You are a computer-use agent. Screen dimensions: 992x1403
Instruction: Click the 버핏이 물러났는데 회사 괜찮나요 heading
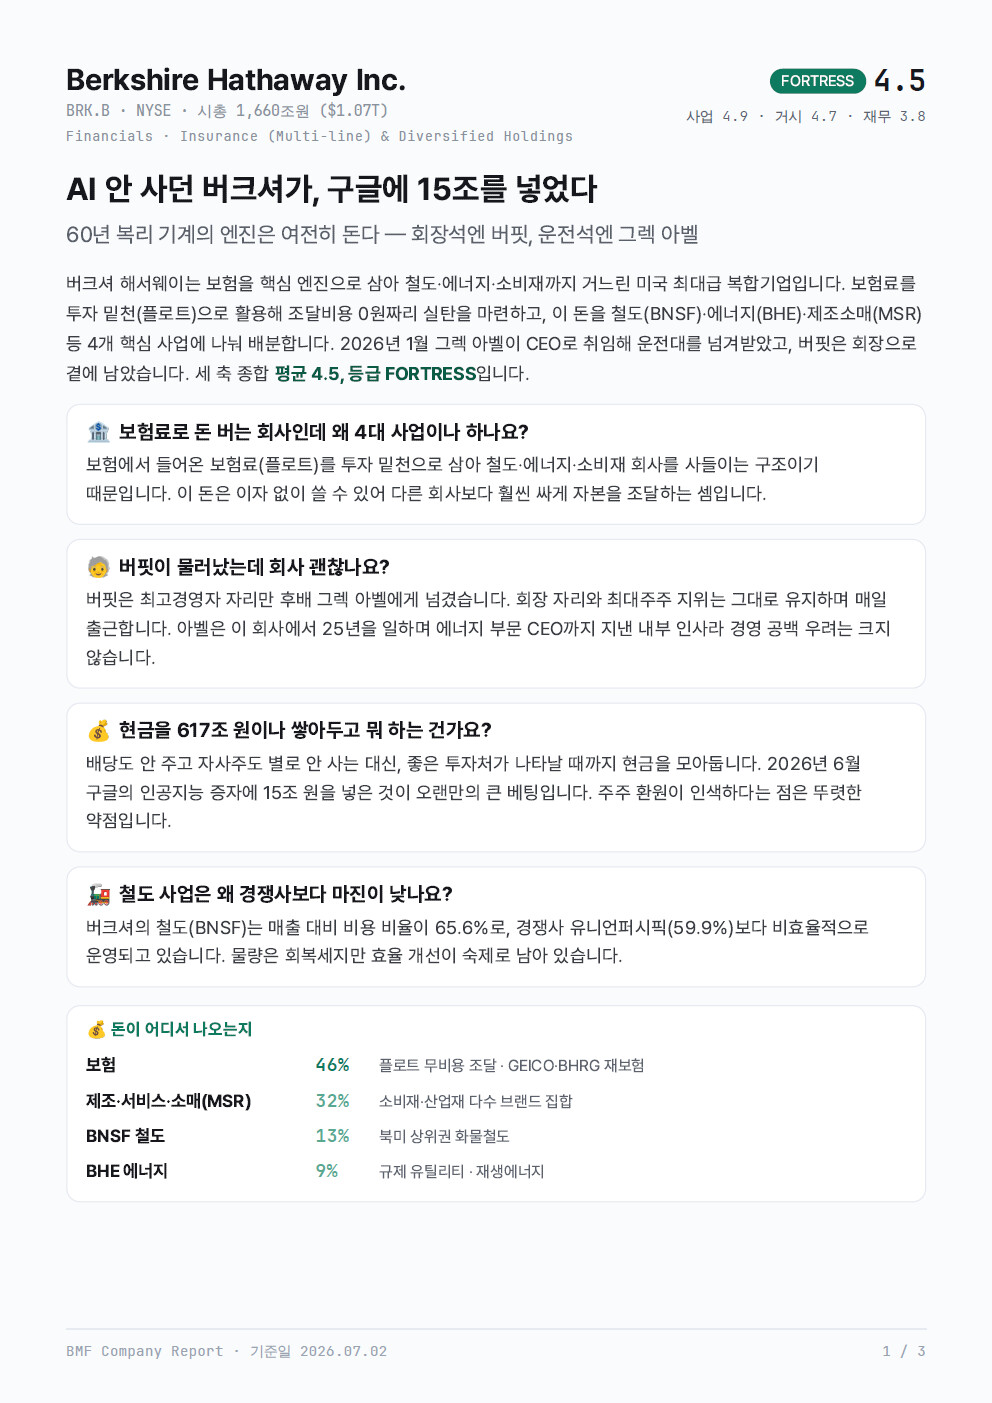pyautogui.click(x=254, y=567)
